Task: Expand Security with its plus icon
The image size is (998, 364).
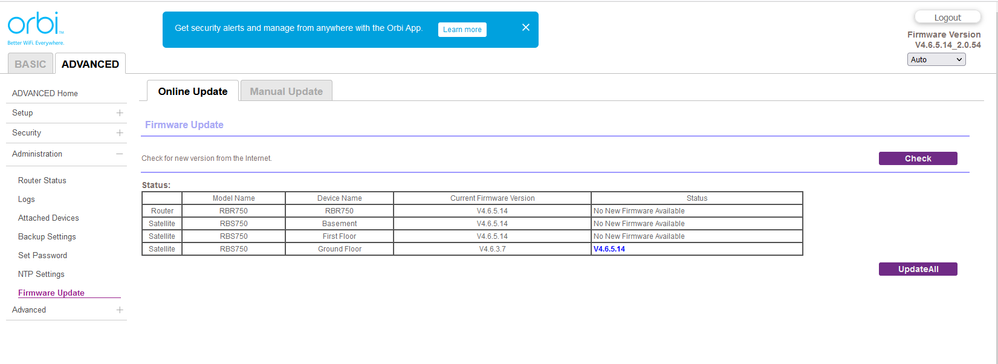Action: 119,133
